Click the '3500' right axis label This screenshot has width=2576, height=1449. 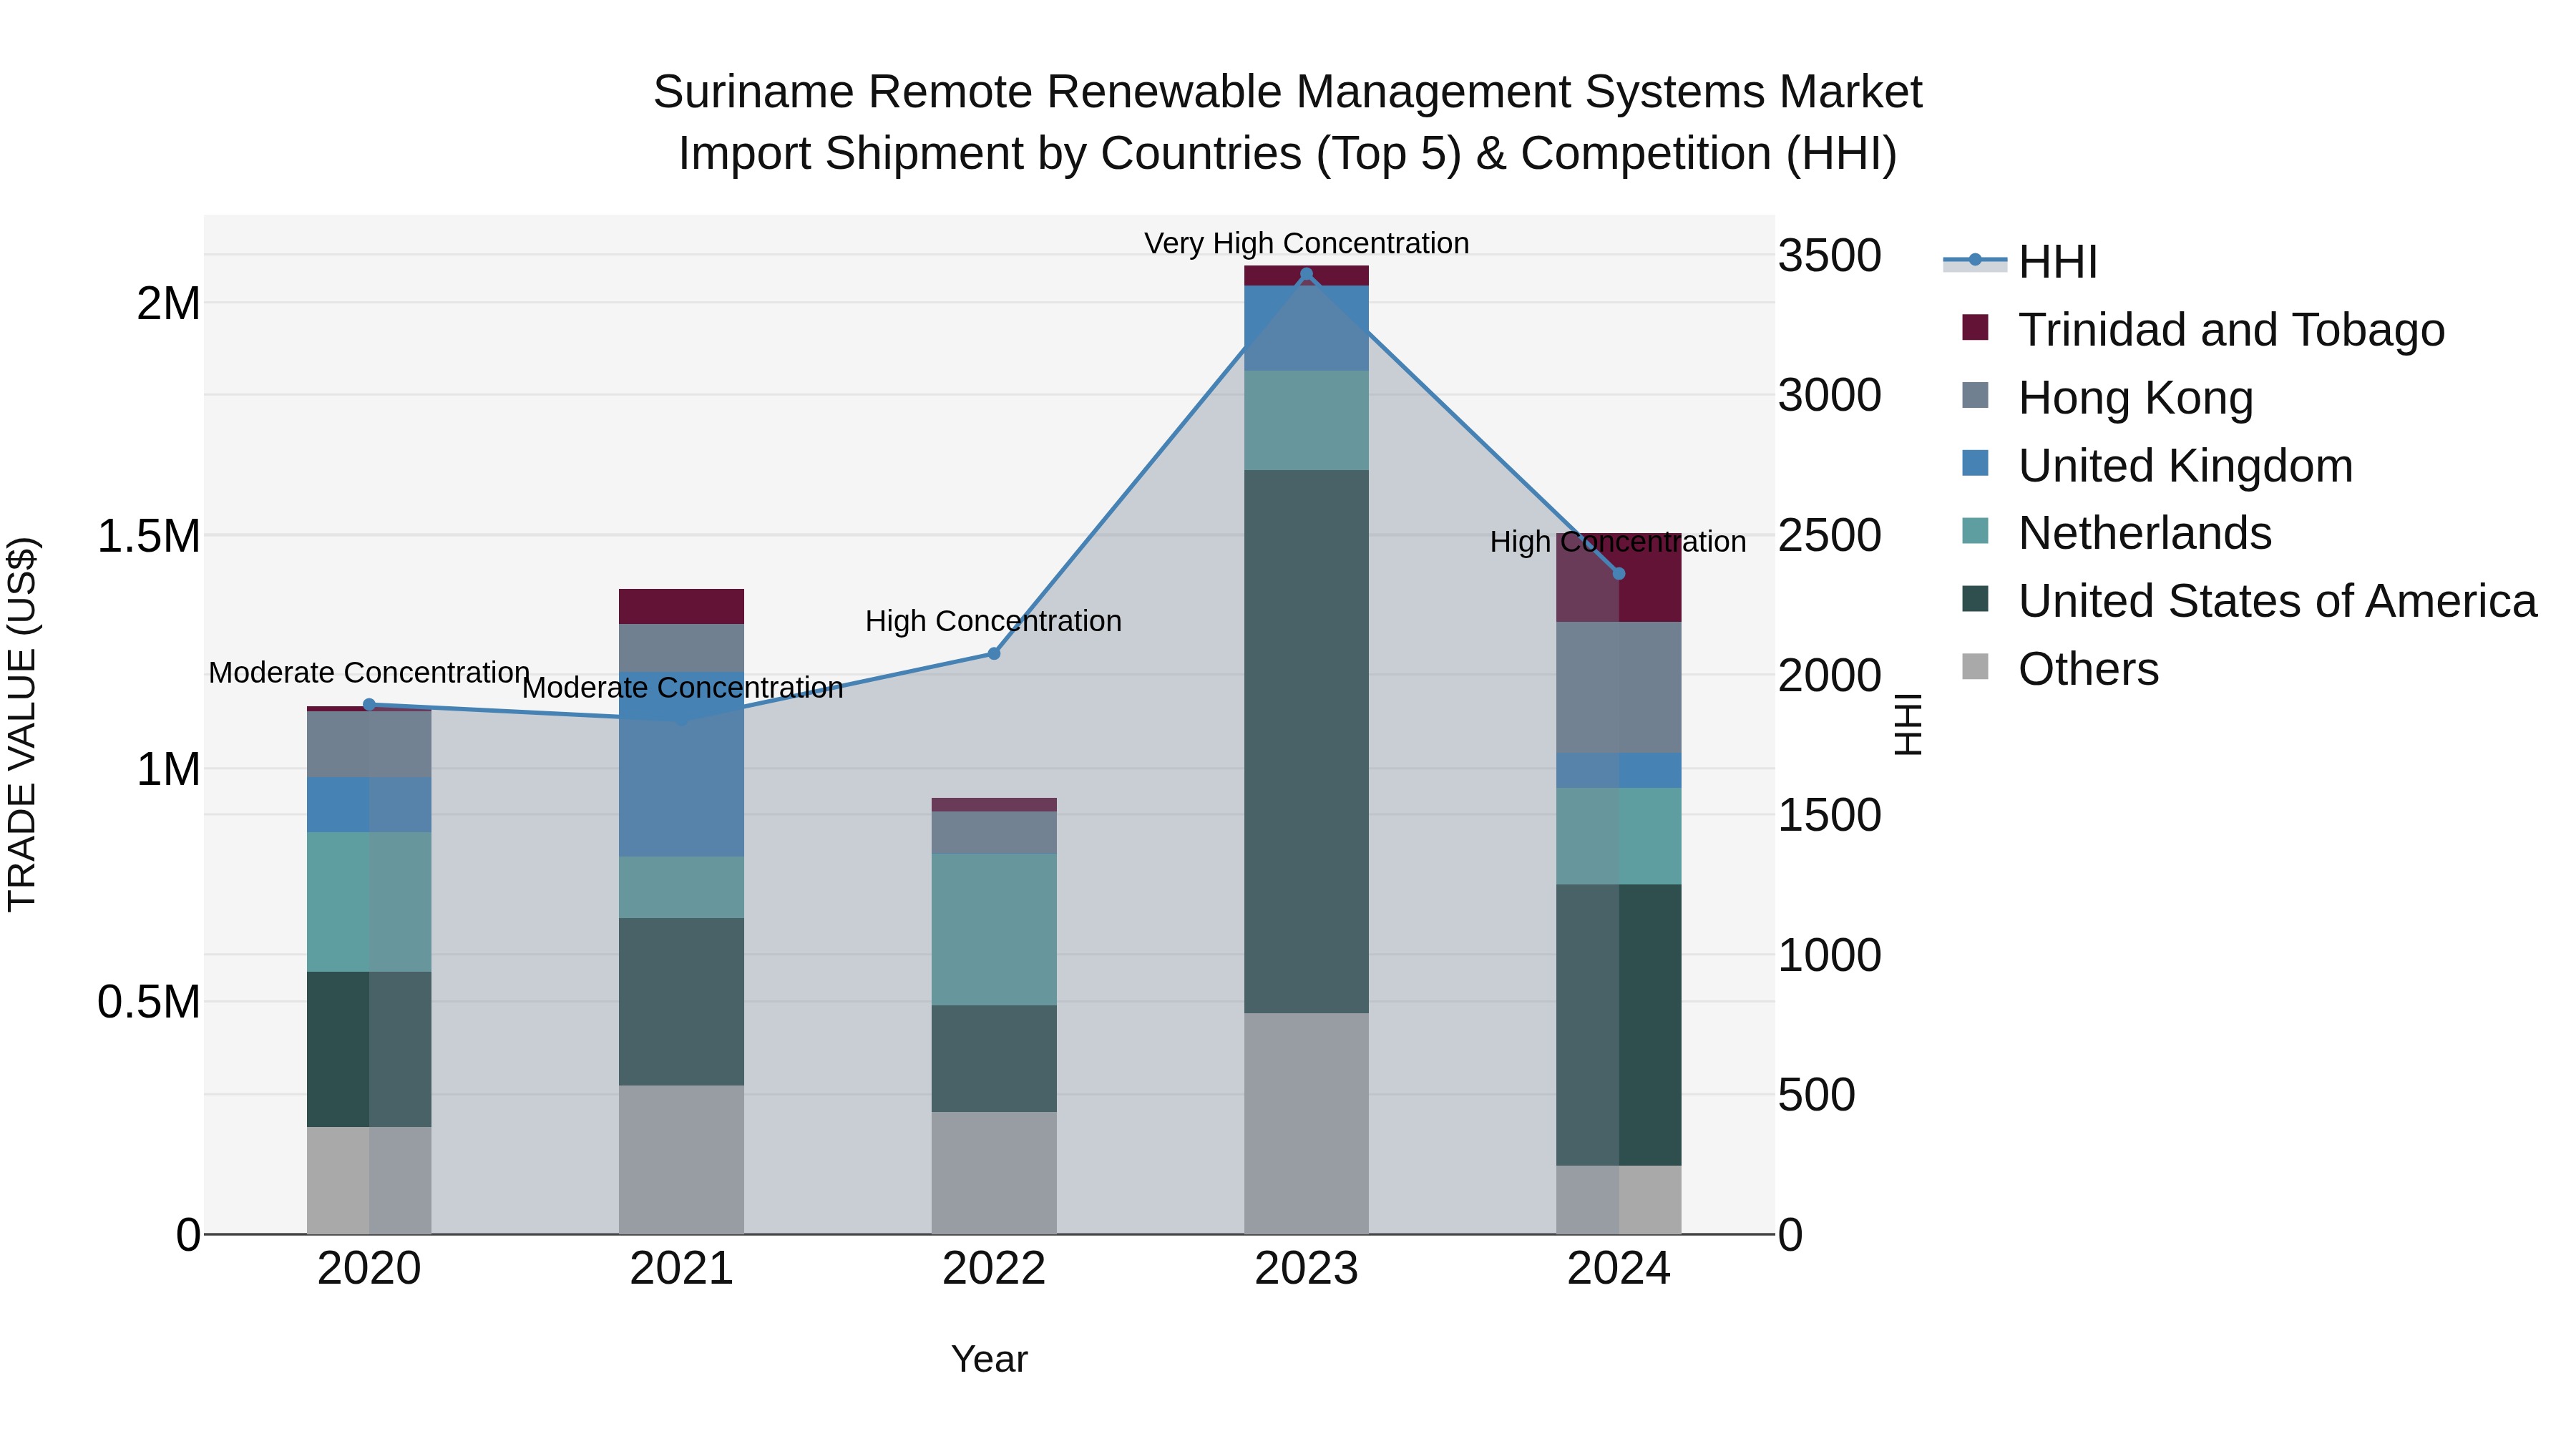[x=1830, y=256]
